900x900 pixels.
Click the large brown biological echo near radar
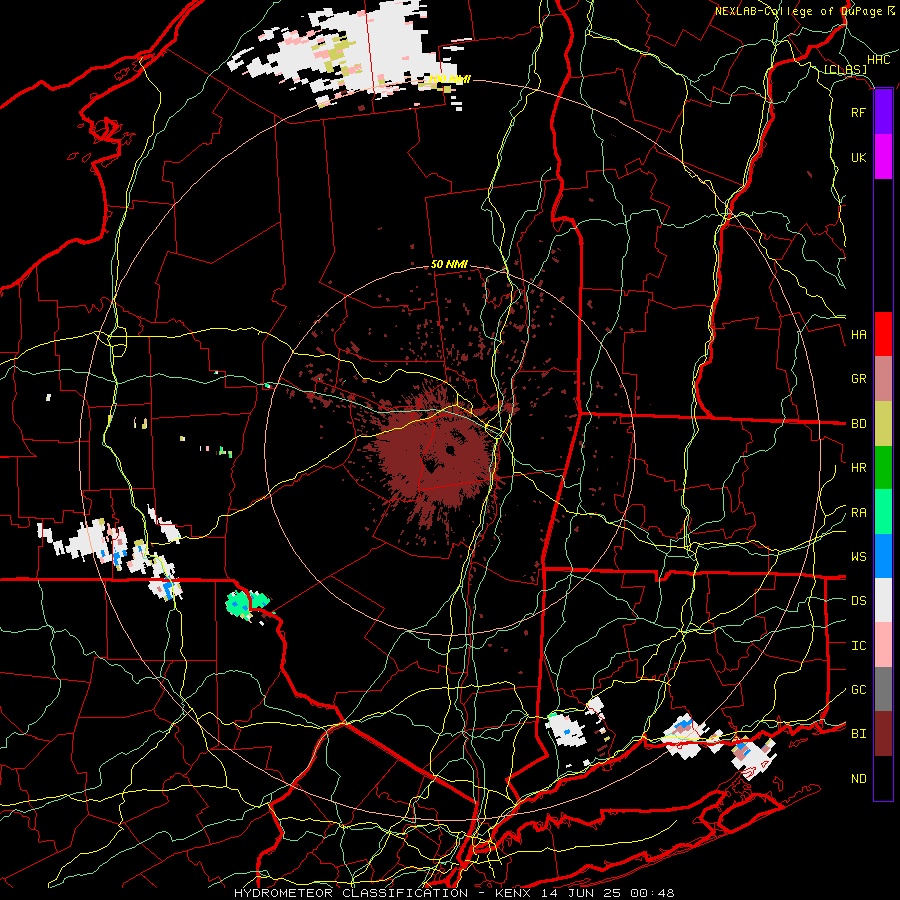pos(433,453)
